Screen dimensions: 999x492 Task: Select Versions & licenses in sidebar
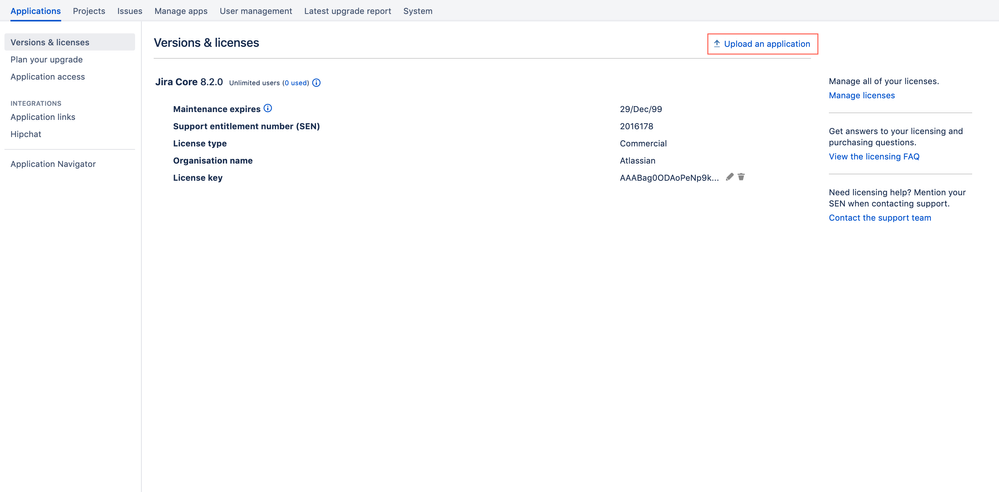tap(69, 42)
